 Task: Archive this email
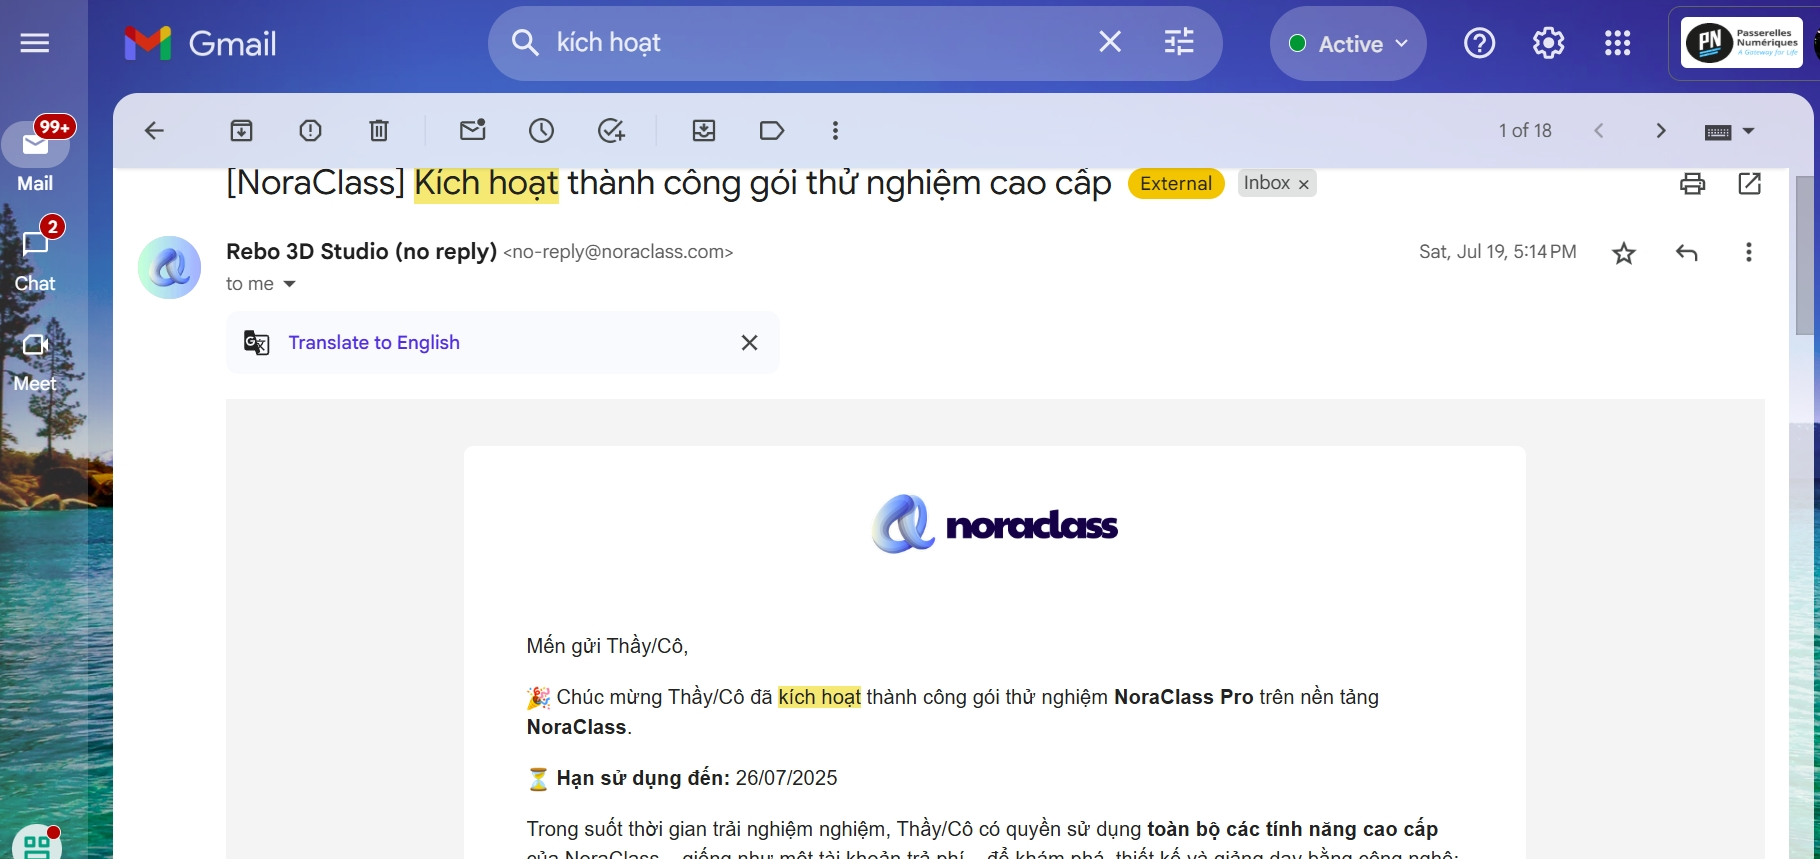coord(242,131)
